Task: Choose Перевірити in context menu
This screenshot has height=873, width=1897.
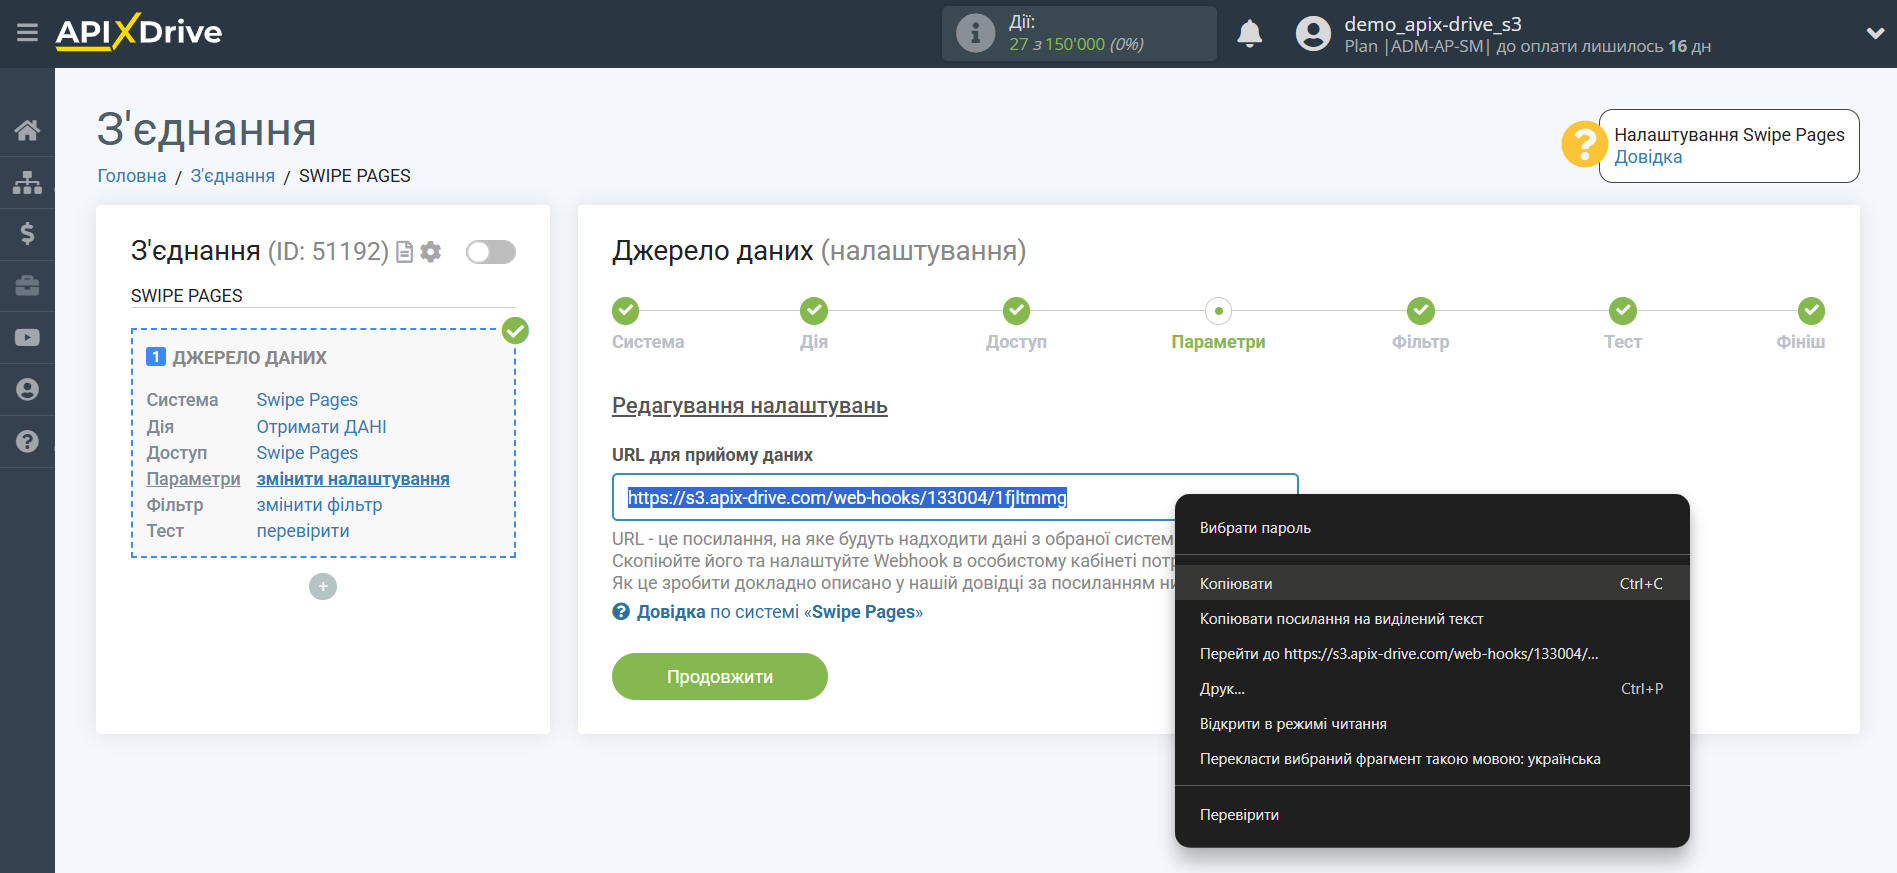Action: (x=1432, y=815)
